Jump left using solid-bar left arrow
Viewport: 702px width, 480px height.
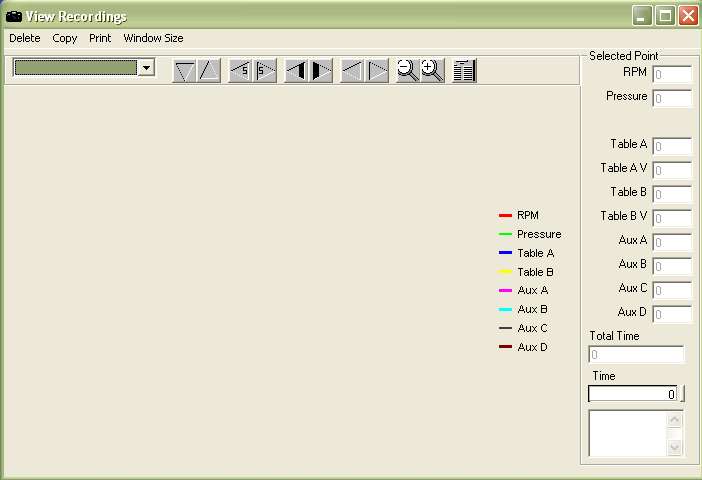click(296, 71)
